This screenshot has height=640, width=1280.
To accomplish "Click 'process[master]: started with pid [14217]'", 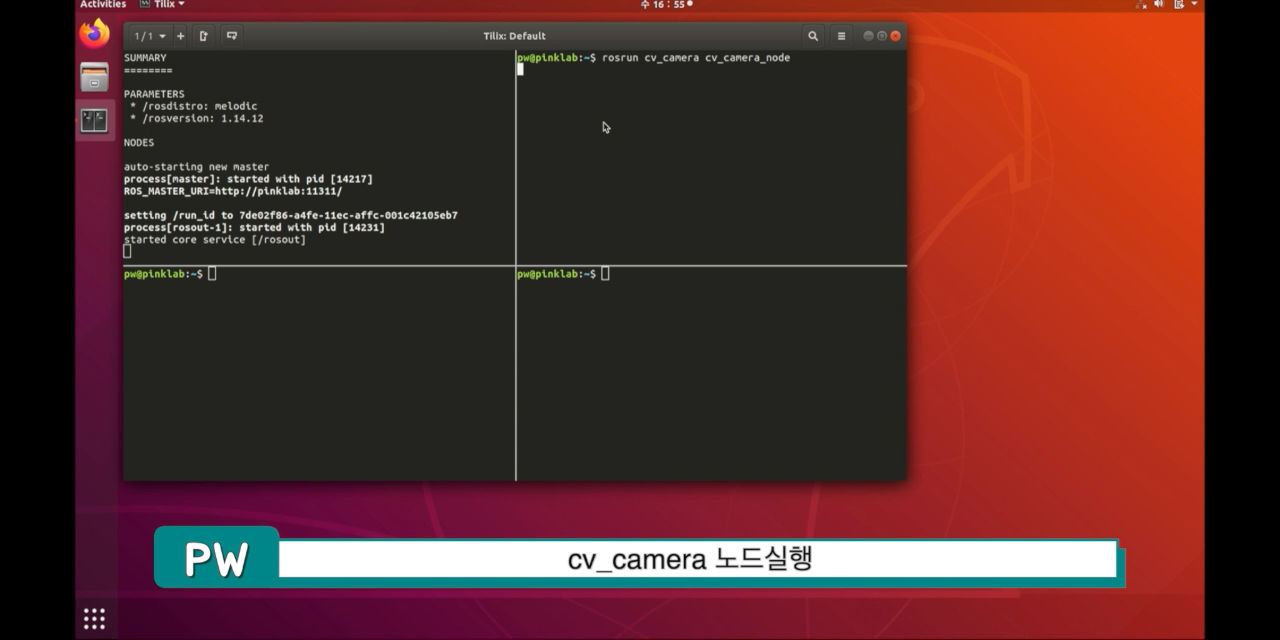I will (248, 179).
